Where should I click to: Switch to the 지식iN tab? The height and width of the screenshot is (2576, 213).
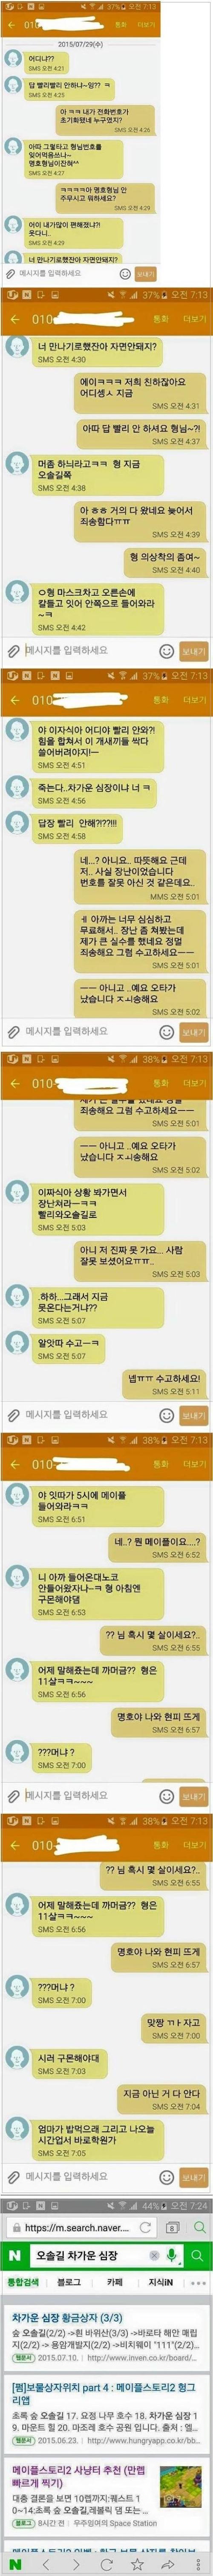tap(161, 2282)
